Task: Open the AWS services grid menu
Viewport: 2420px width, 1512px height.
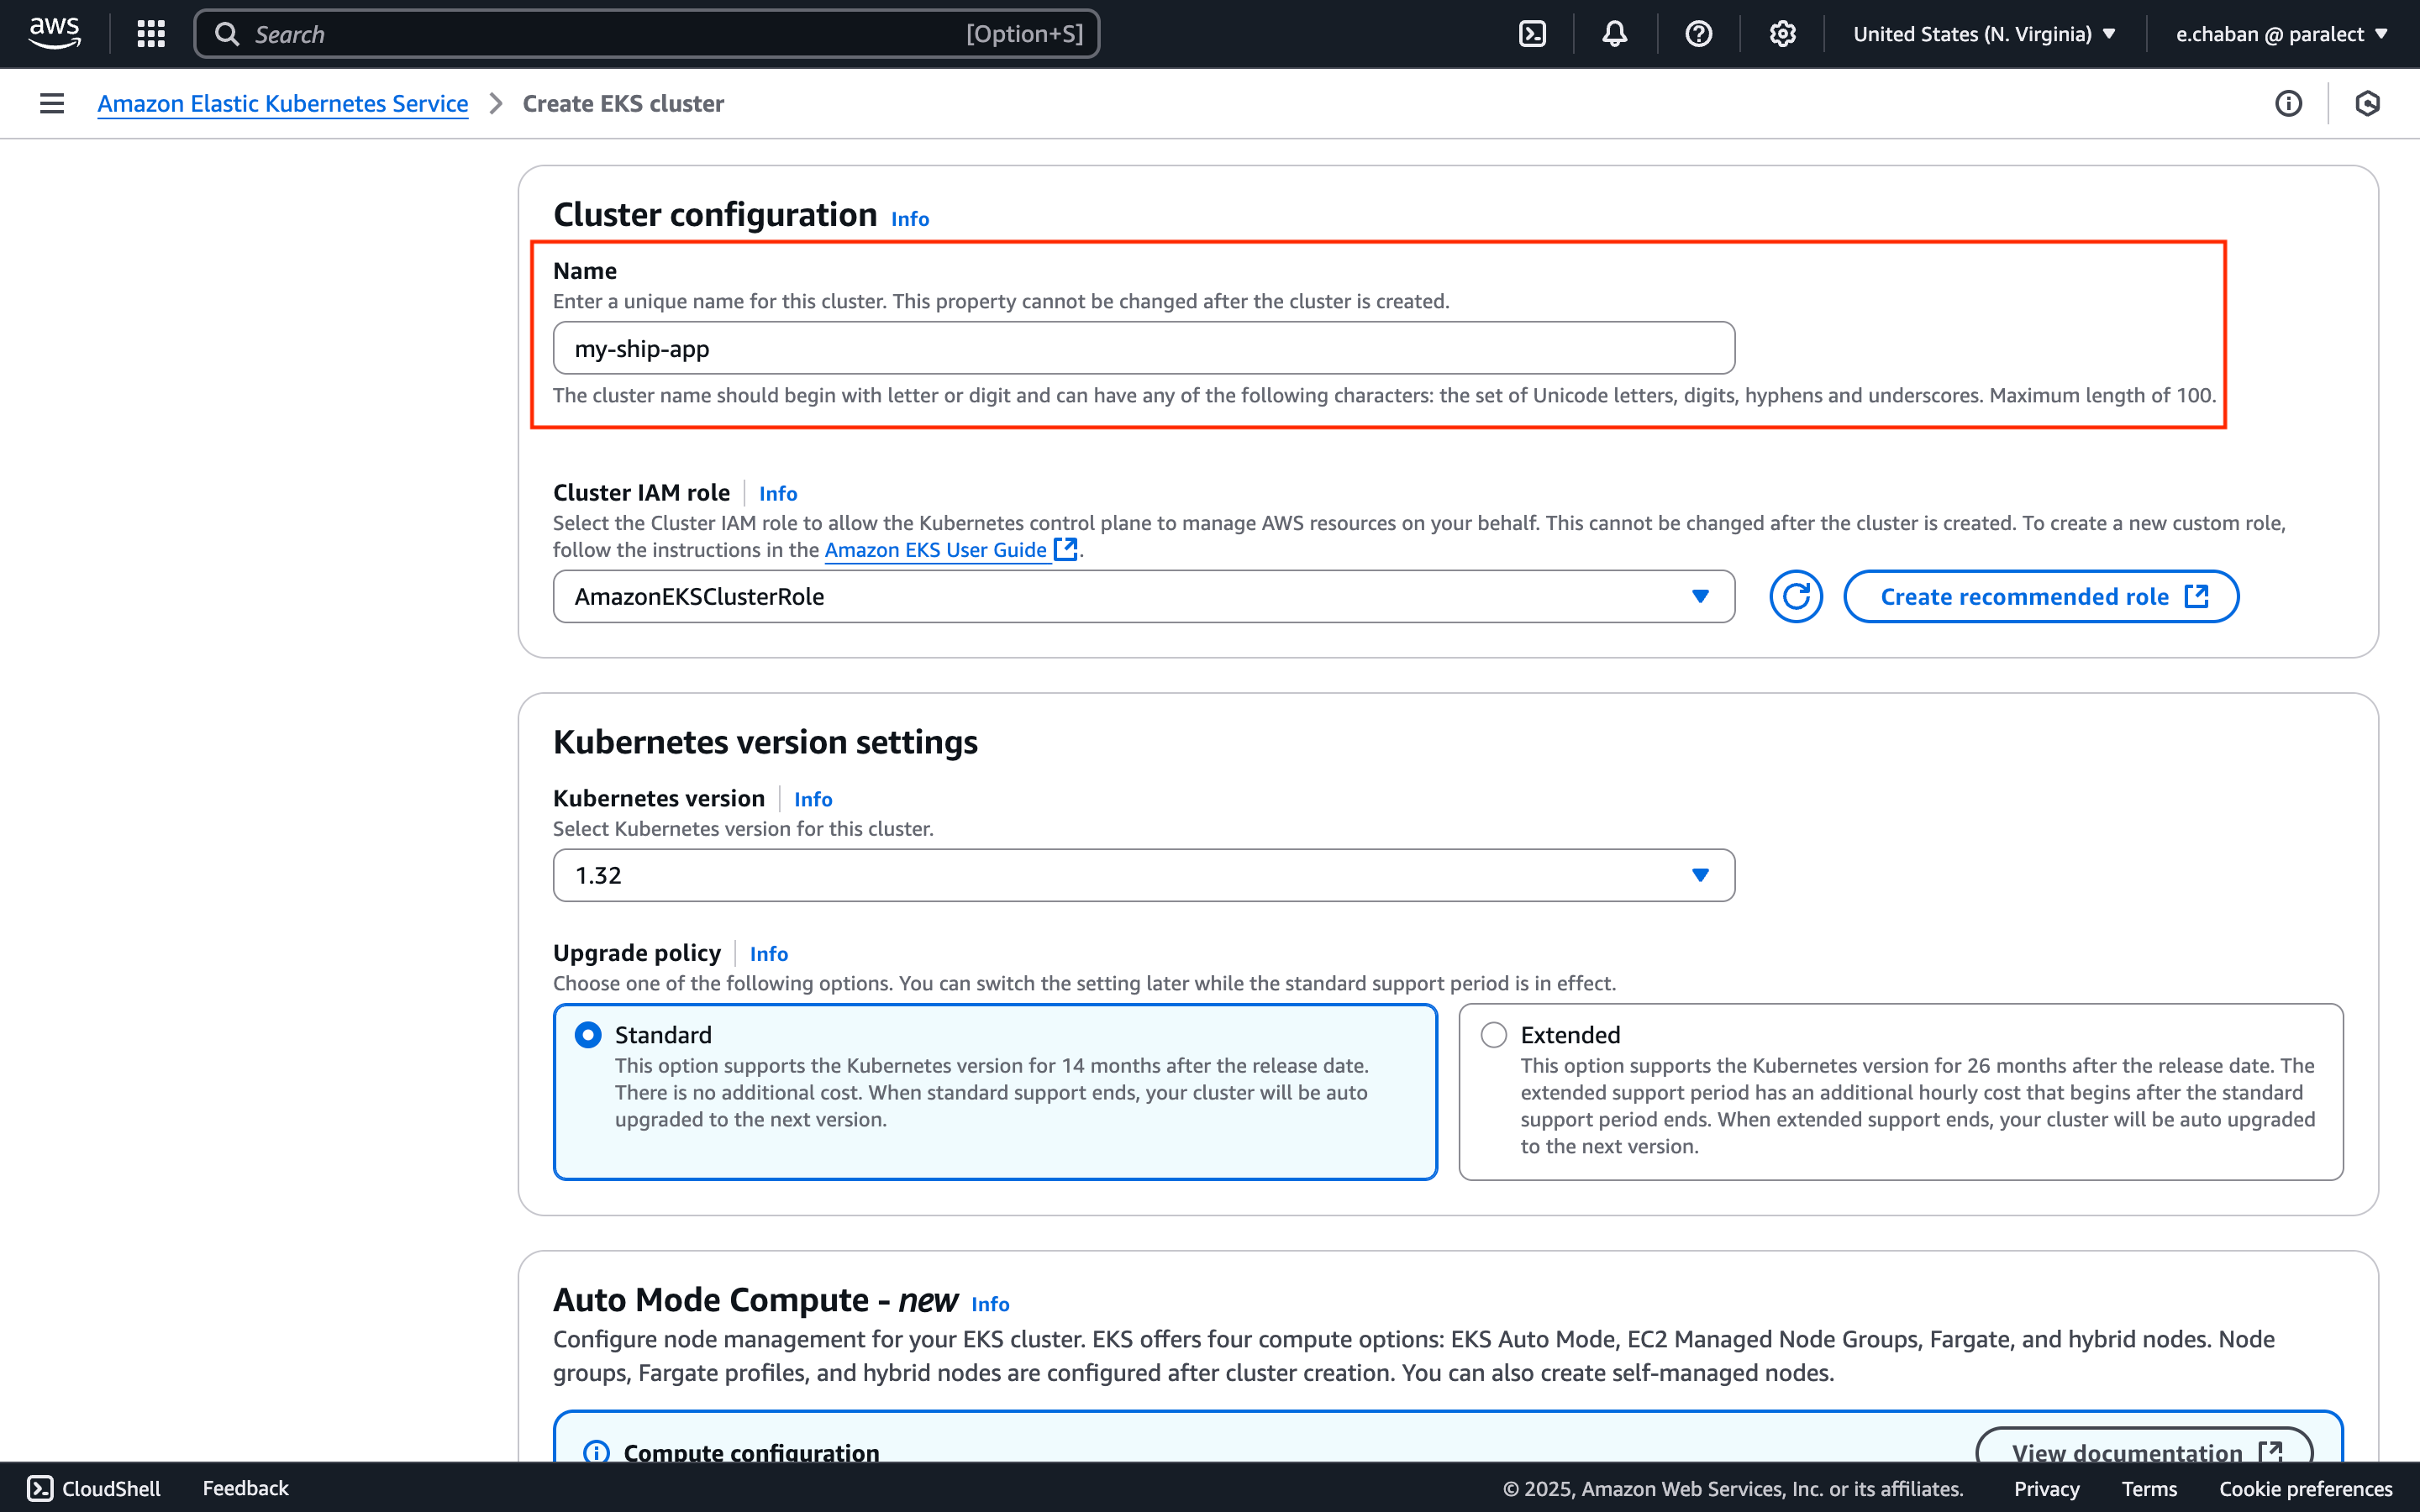Action: (151, 34)
